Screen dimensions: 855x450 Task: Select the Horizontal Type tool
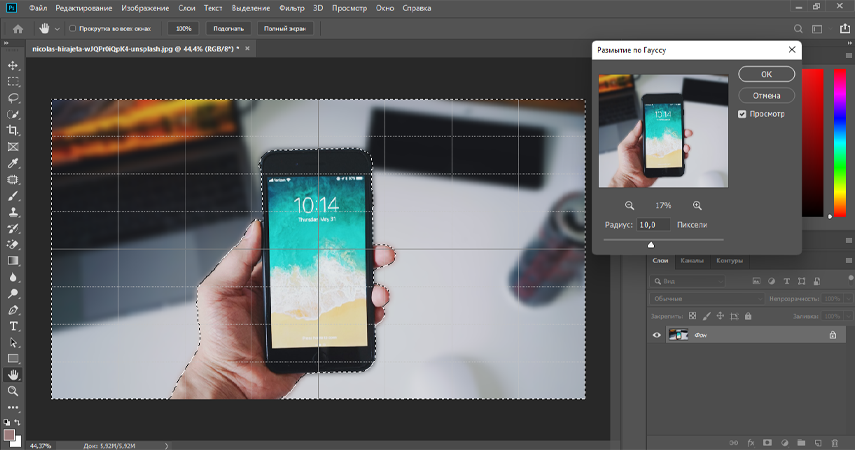[x=13, y=326]
